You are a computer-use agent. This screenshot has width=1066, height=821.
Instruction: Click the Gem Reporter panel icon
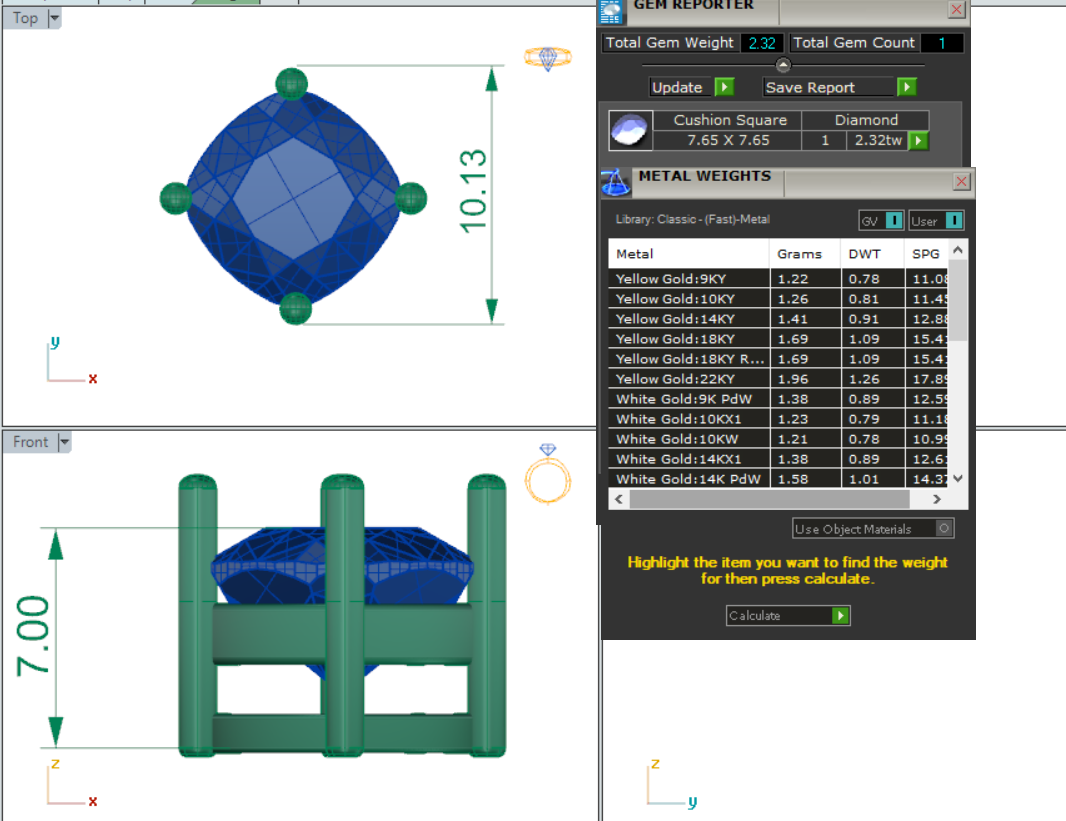pyautogui.click(x=610, y=11)
